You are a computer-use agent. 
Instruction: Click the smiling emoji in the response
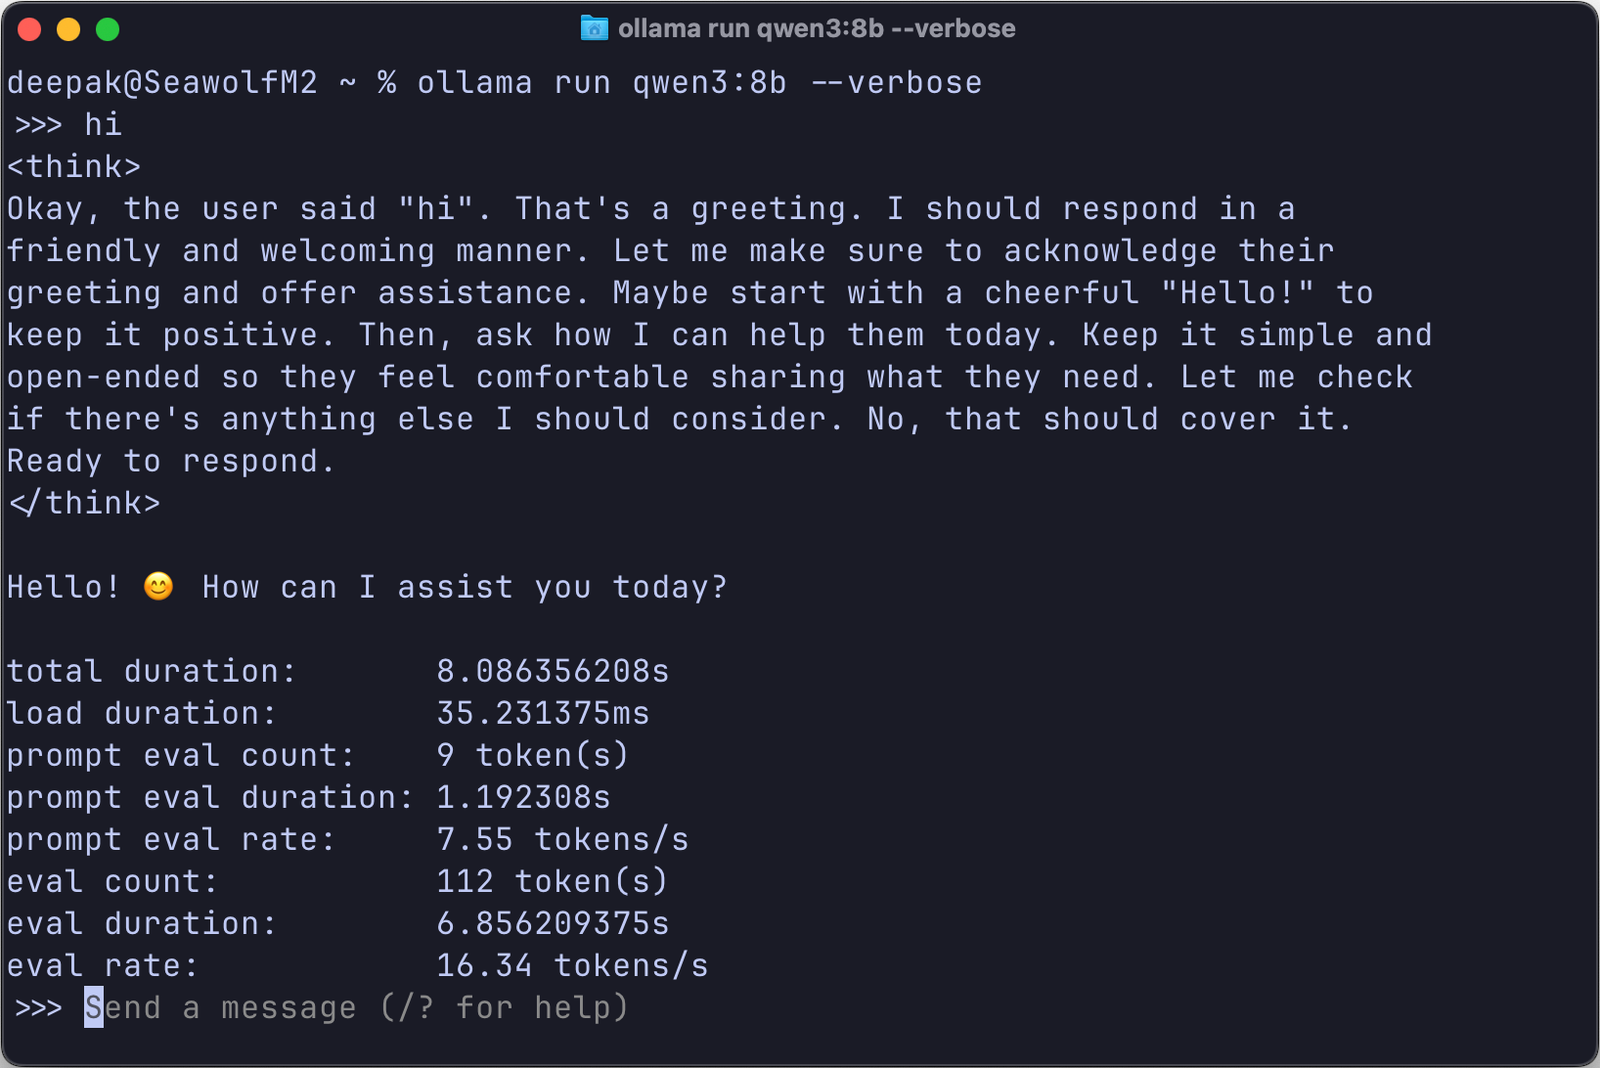pos(158,586)
